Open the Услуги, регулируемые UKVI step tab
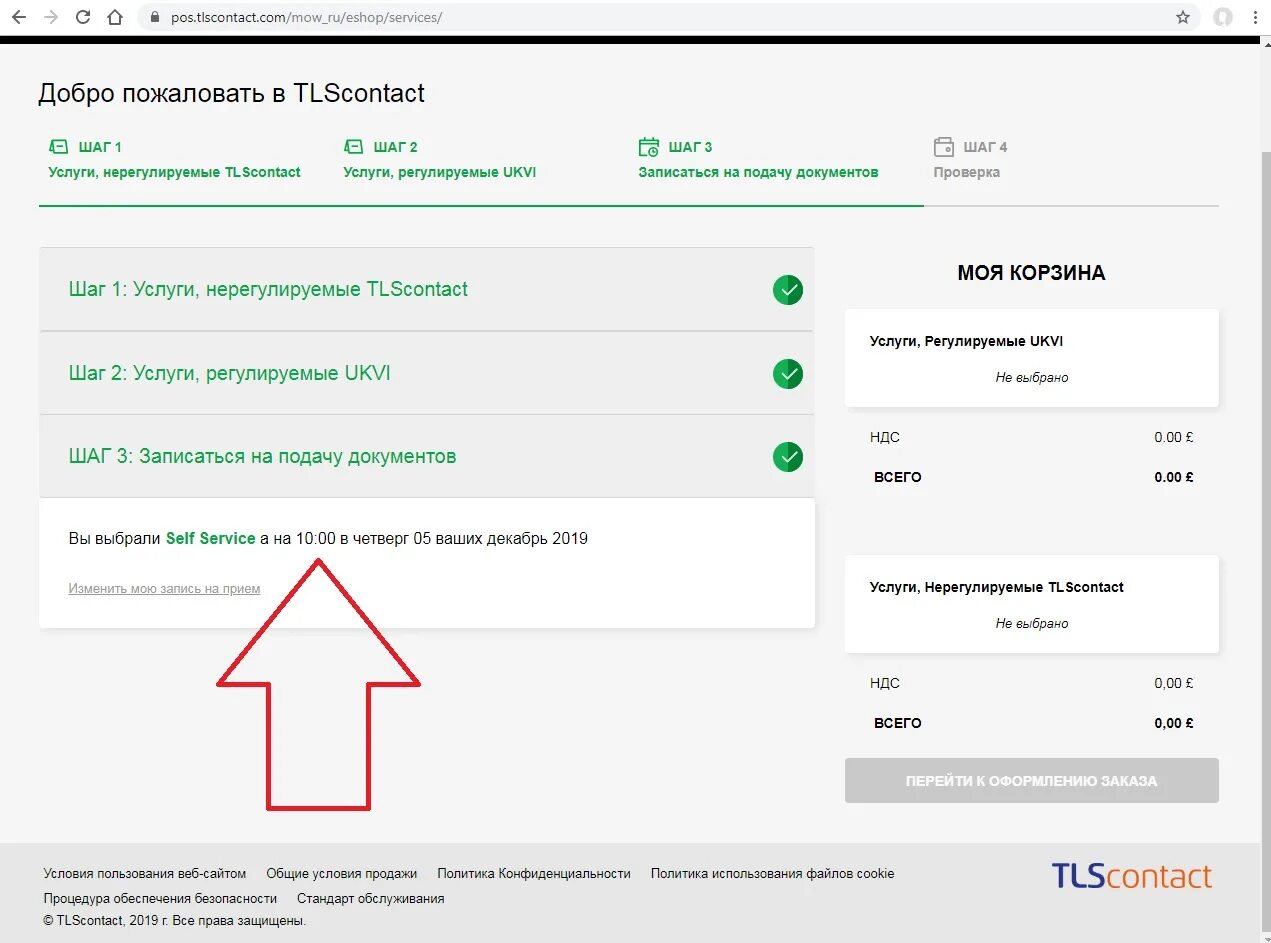Viewport: 1271px width, 943px height. coord(440,160)
